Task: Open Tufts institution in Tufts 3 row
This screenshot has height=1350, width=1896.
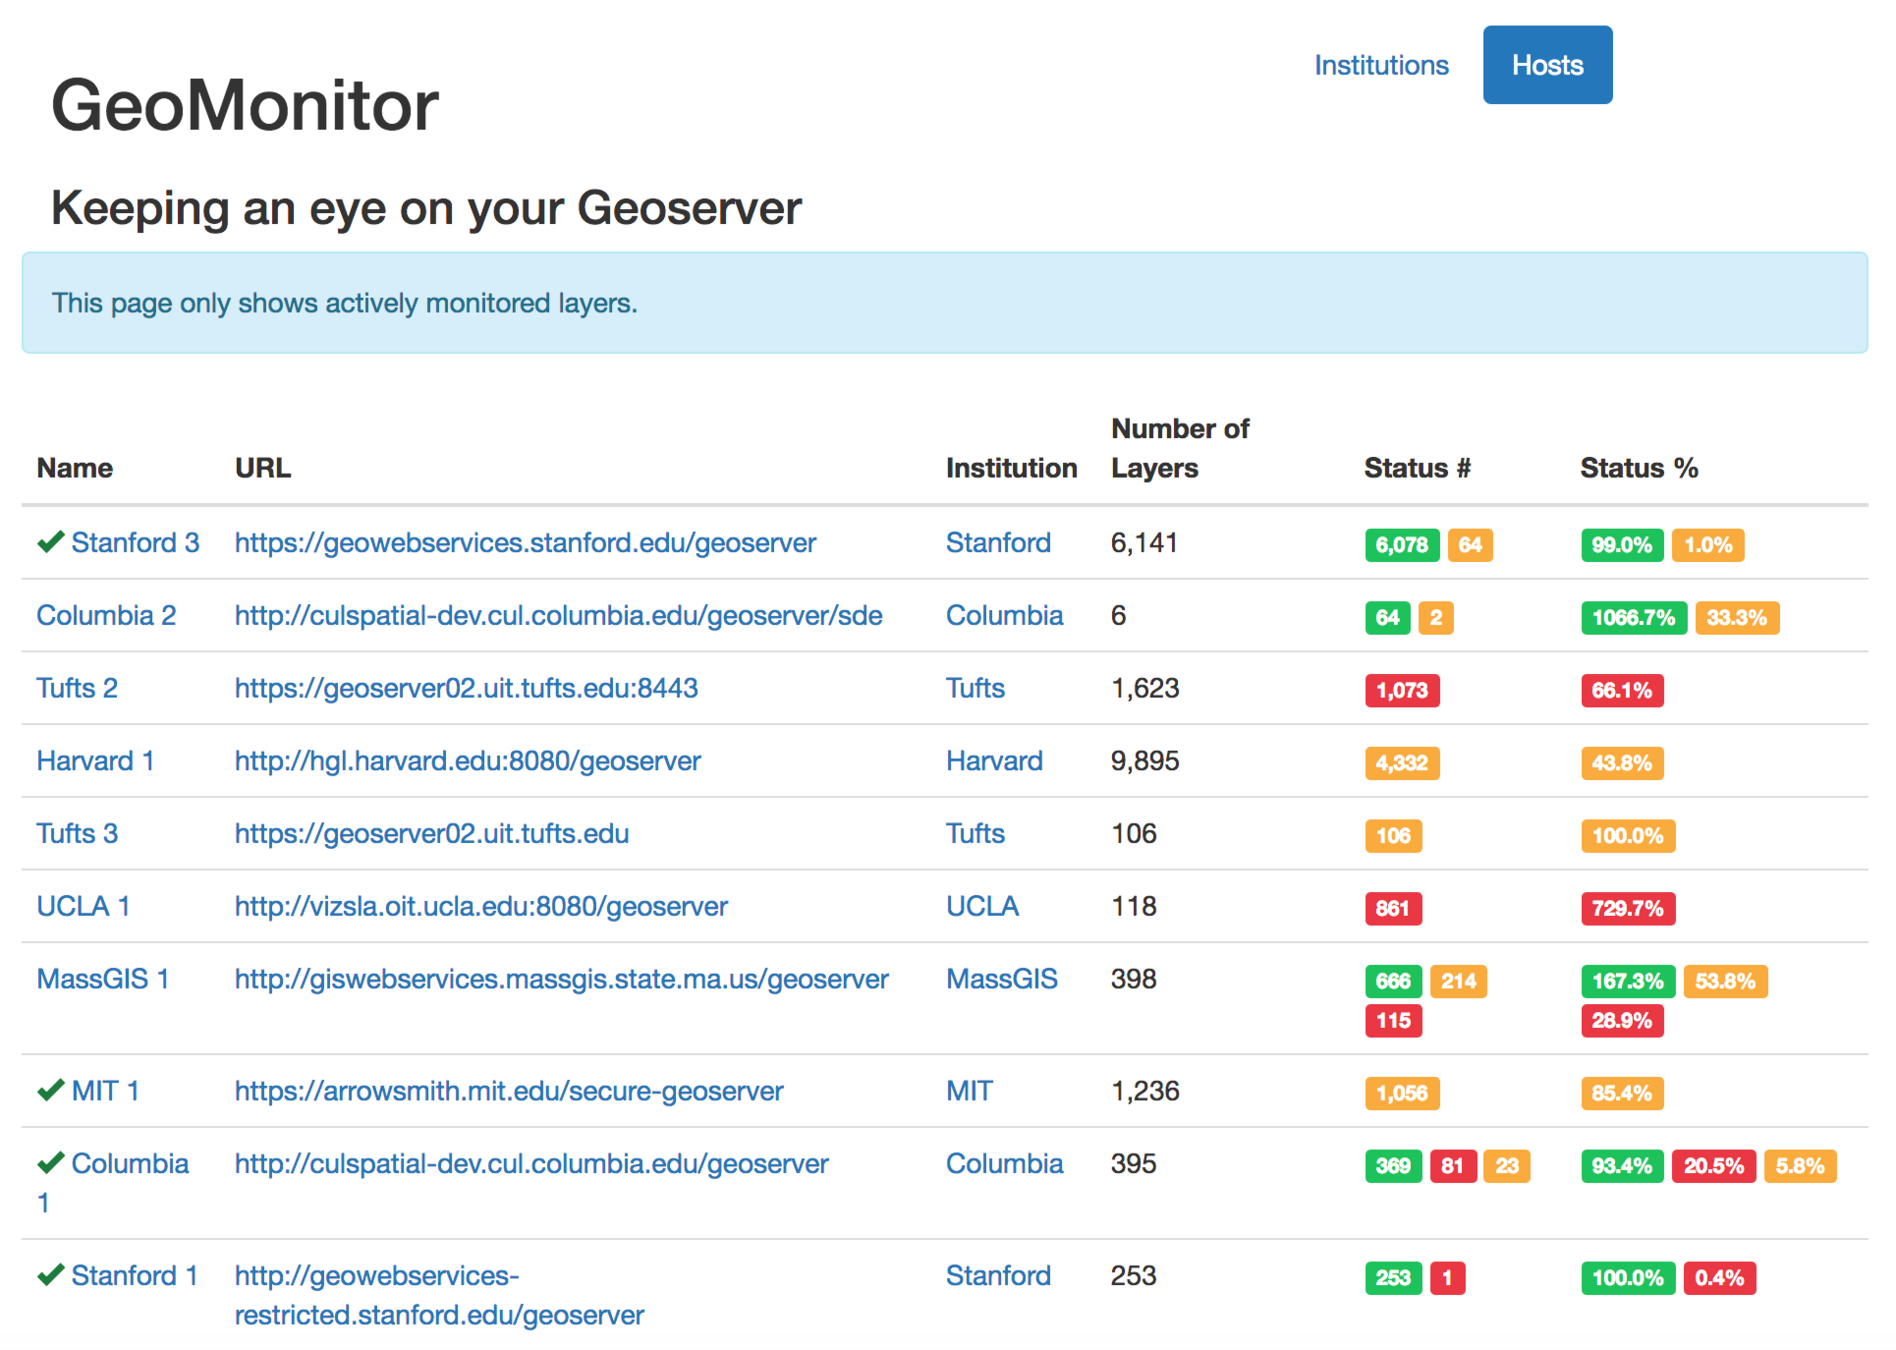Action: coord(975,834)
